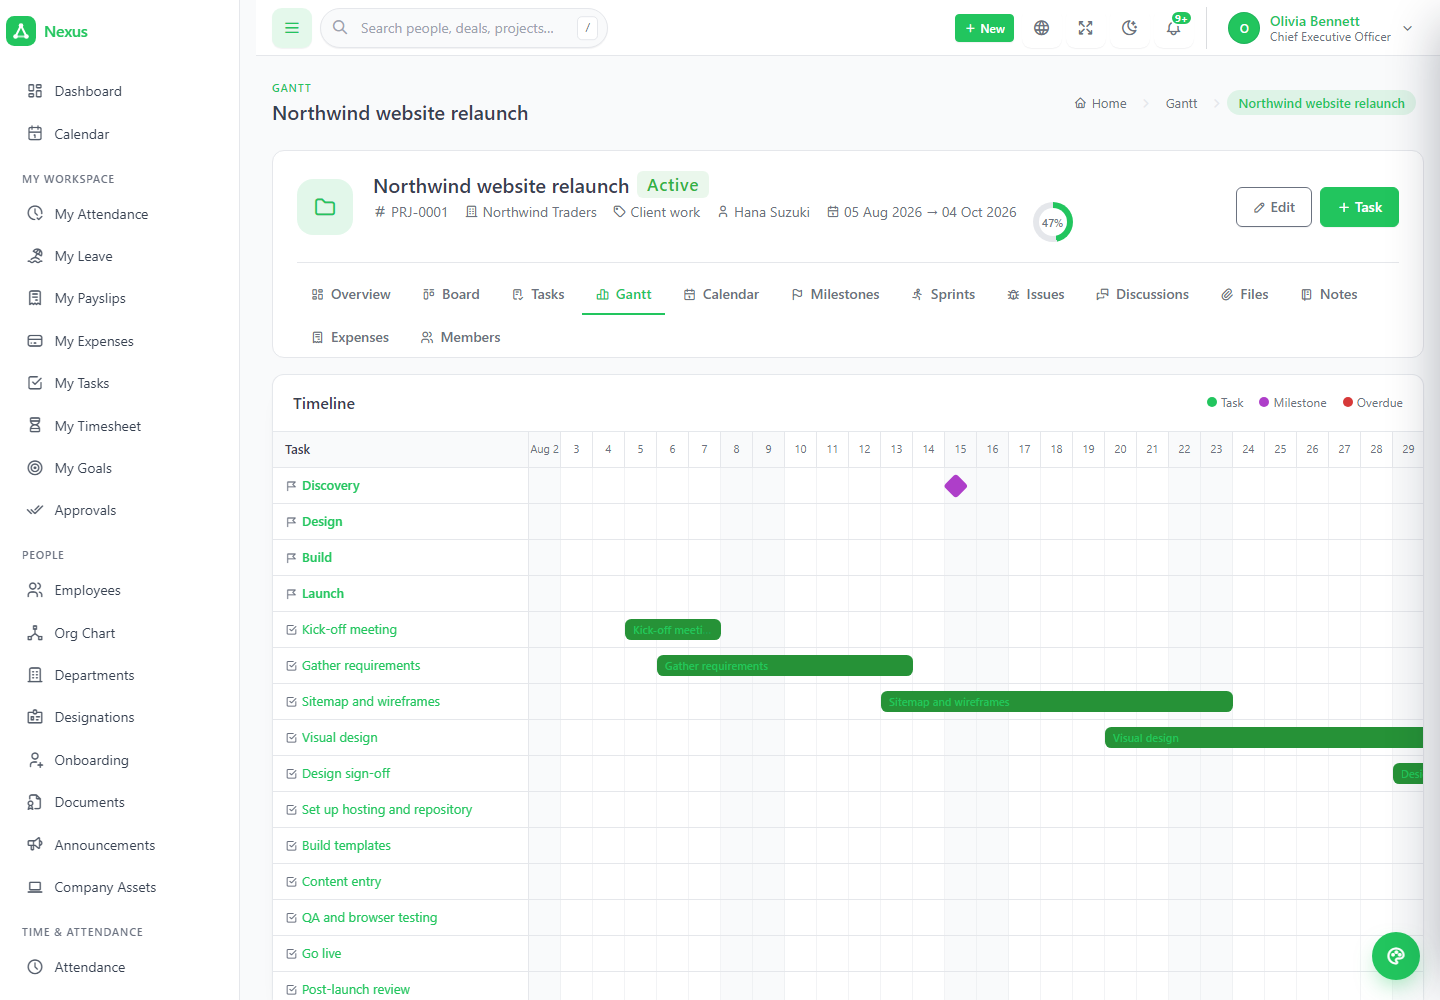Viewport: 1440px width, 1000px height.
Task: Open notifications bell
Action: tap(1174, 28)
